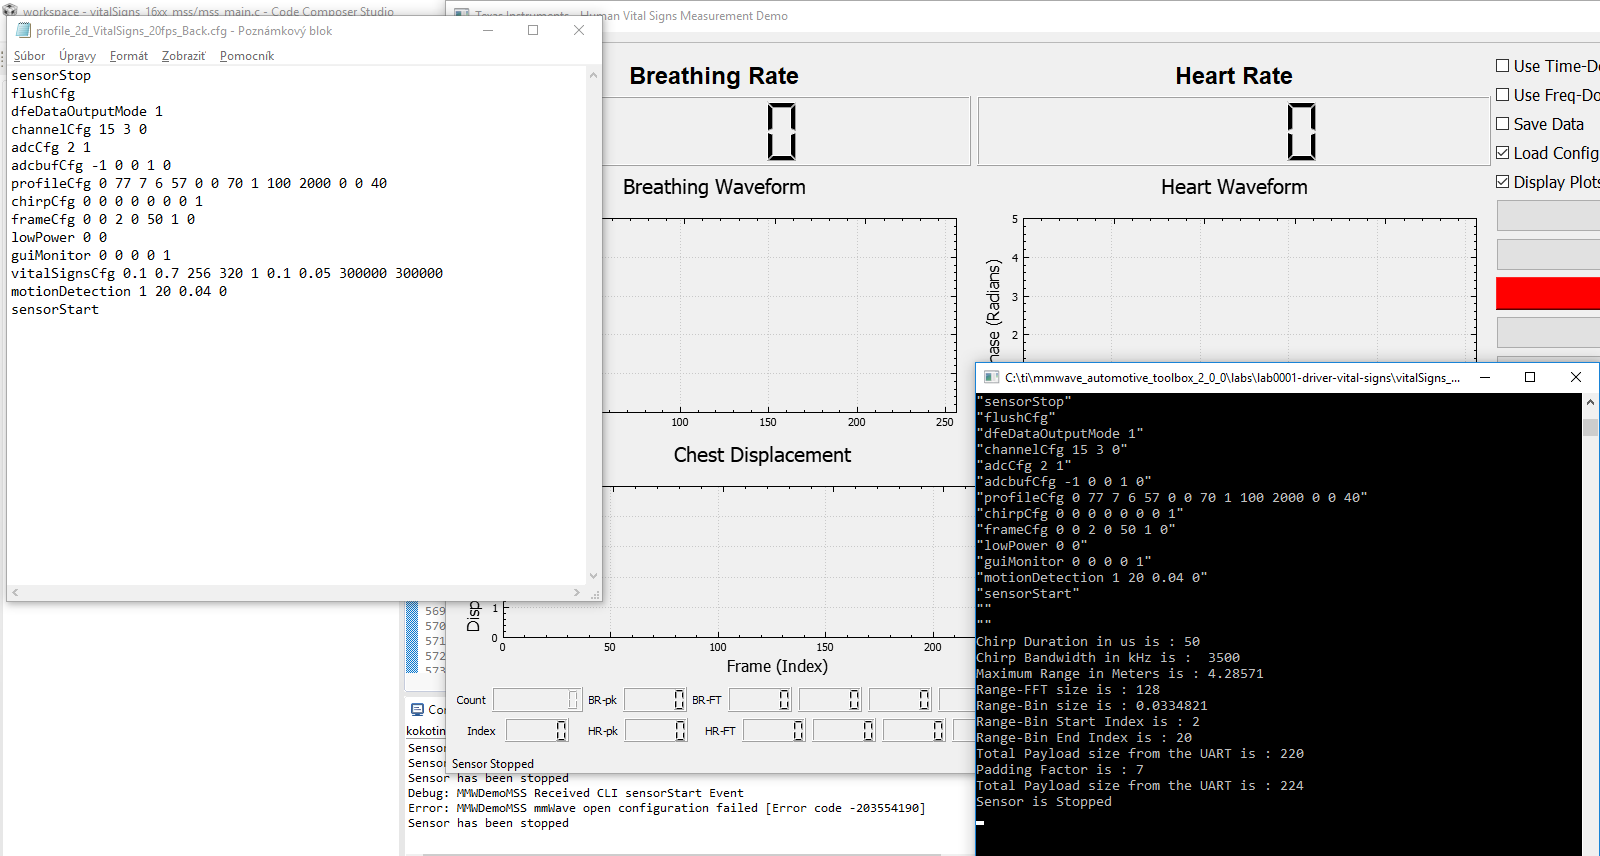Image resolution: width=1600 pixels, height=856 pixels.
Task: Tick the Save Data checkbox
Action: pos(1502,124)
